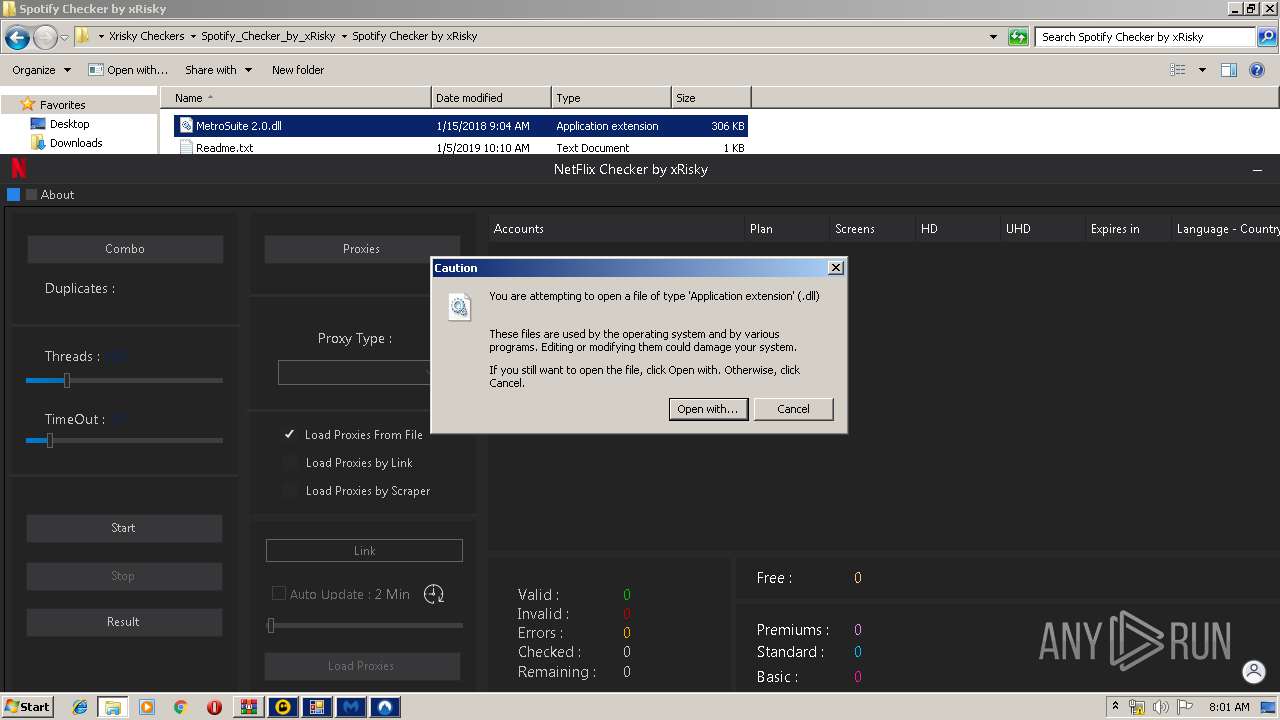Click the NordVPN taskbar icon
Screen dimensions: 1280x720
coord(385,707)
